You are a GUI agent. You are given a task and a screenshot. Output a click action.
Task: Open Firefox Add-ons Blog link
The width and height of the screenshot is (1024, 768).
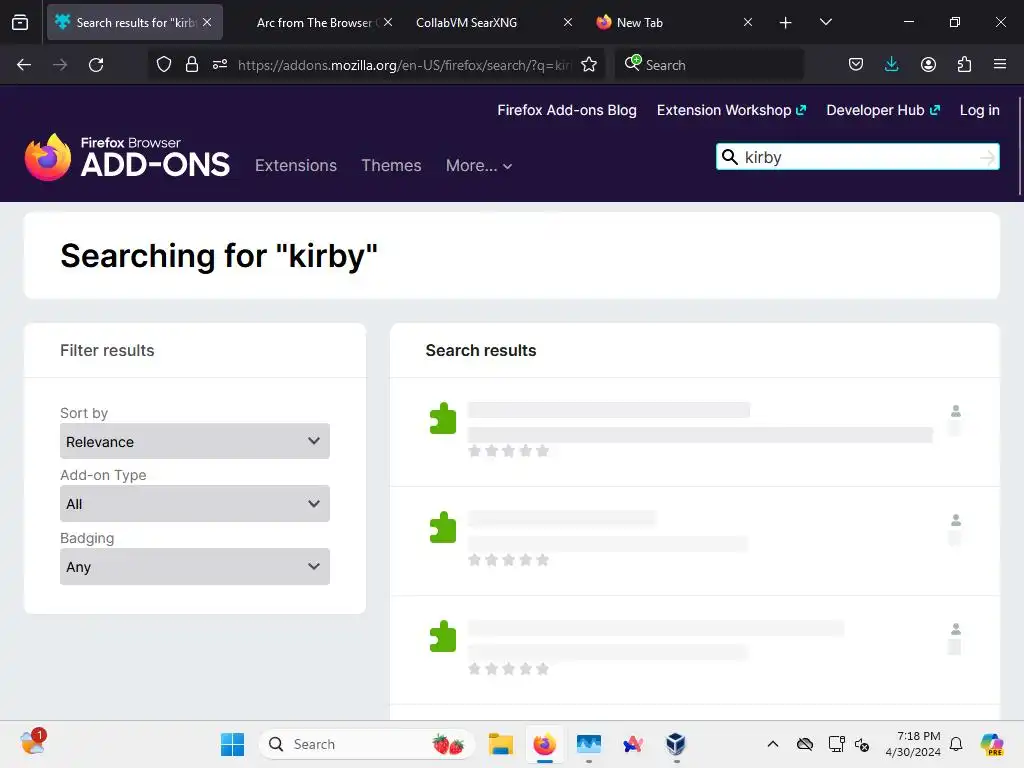tap(567, 110)
